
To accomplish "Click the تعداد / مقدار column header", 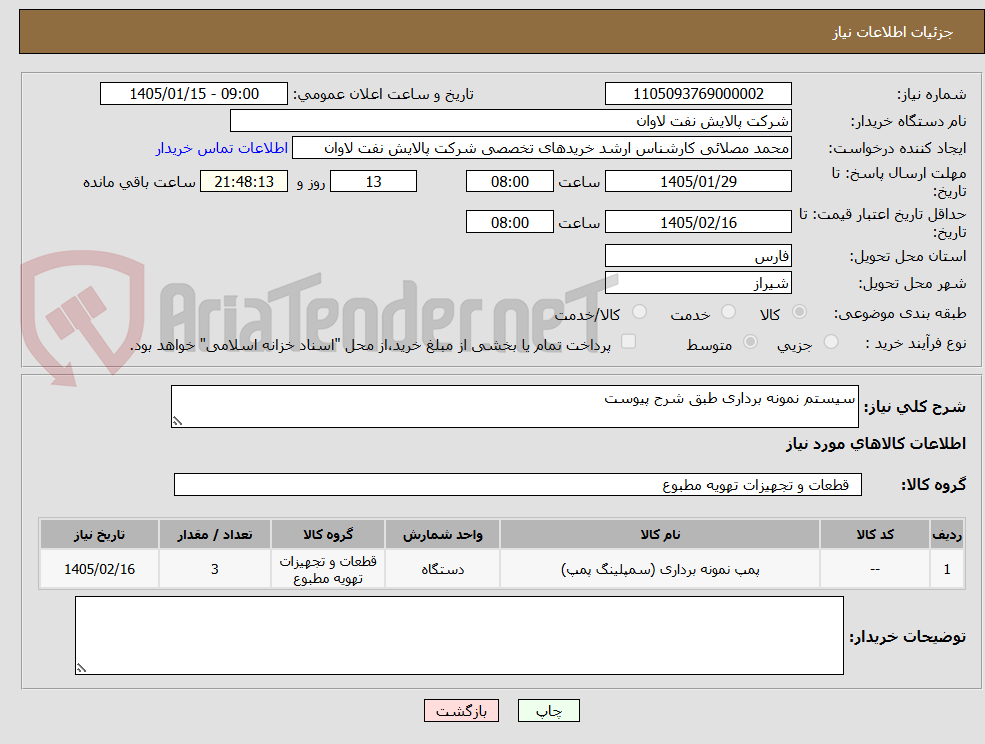I will 215,534.
